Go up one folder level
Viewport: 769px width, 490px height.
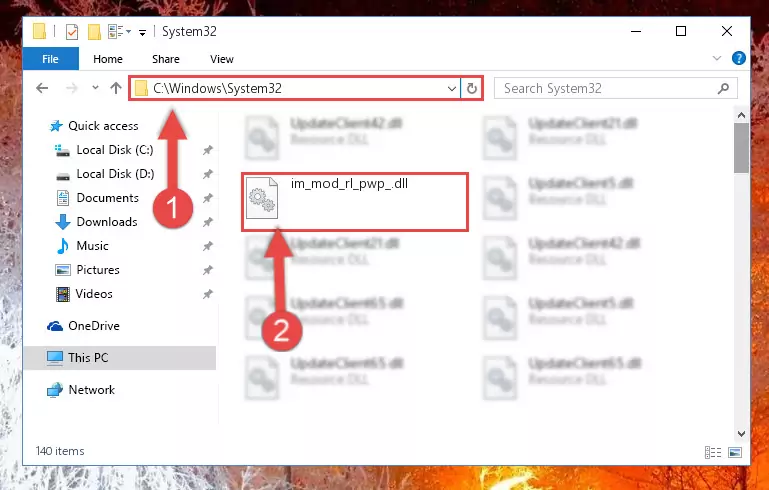[116, 88]
